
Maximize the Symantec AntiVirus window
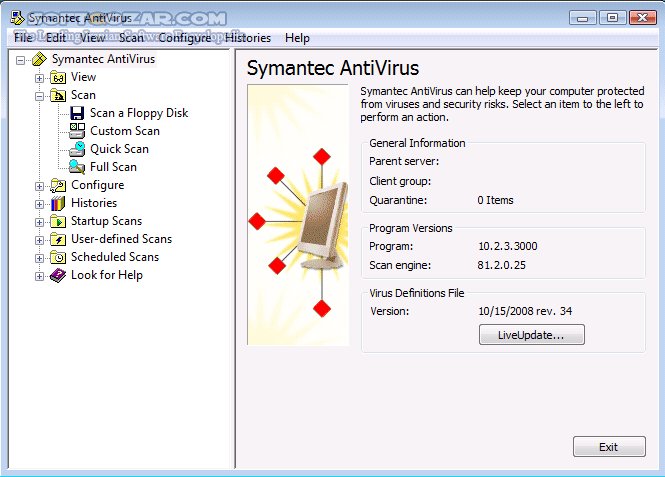[612, 18]
